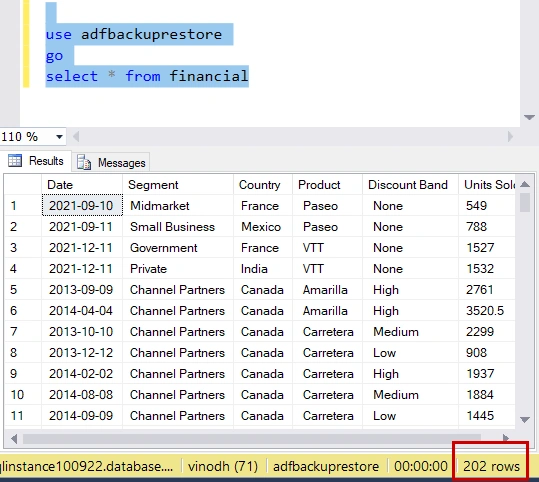This screenshot has width=539, height=482.
Task: Click the Country column header
Action: [263, 185]
